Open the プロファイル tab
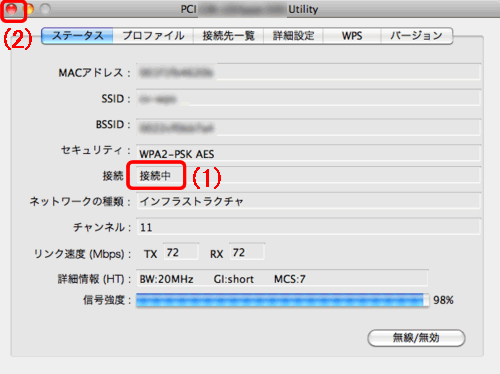Screen dimensions: 500x374 coord(153,36)
